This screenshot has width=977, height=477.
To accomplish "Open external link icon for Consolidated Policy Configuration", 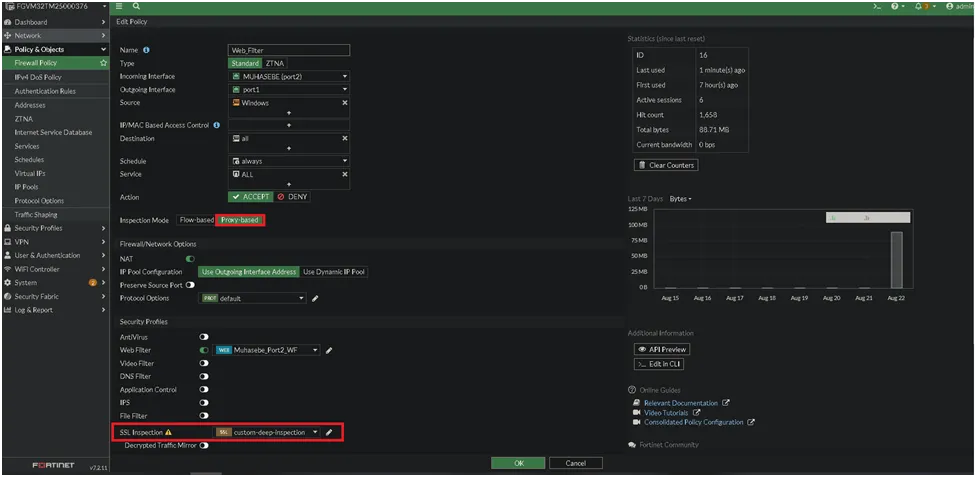I will pos(751,422).
